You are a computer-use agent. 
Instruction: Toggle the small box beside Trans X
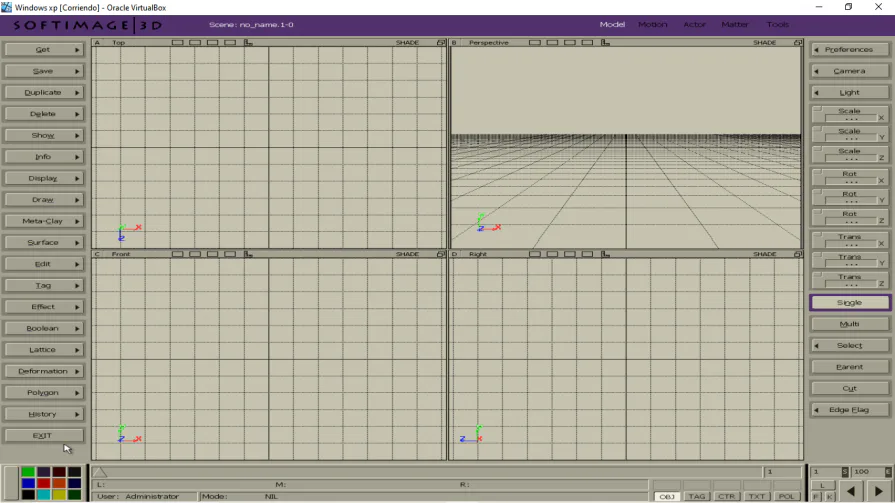click(x=817, y=235)
